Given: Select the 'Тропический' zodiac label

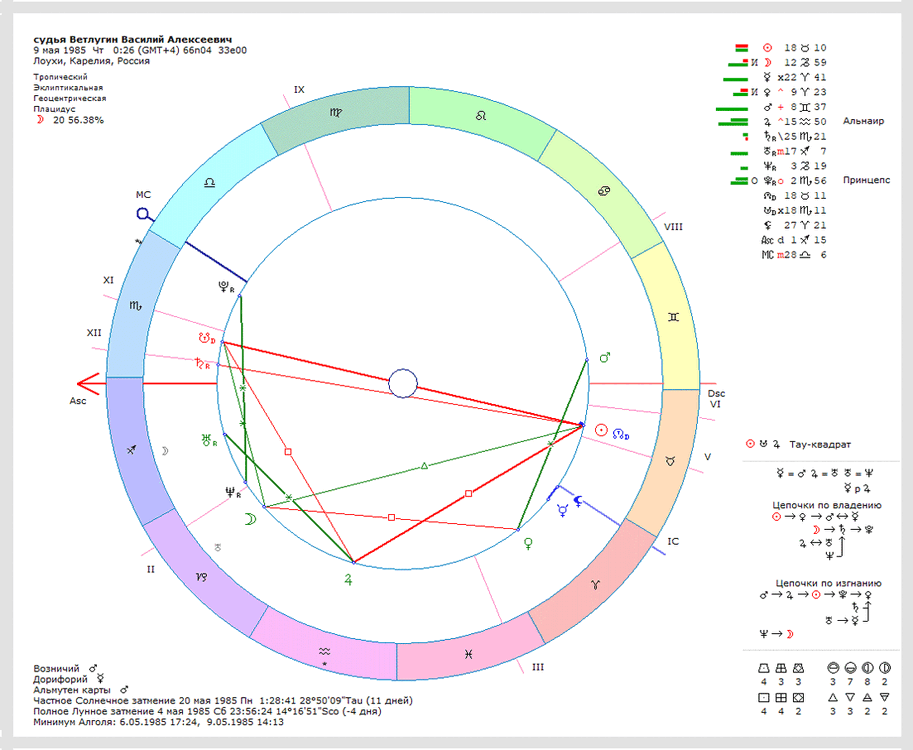Looking at the screenshot, I should [61, 77].
